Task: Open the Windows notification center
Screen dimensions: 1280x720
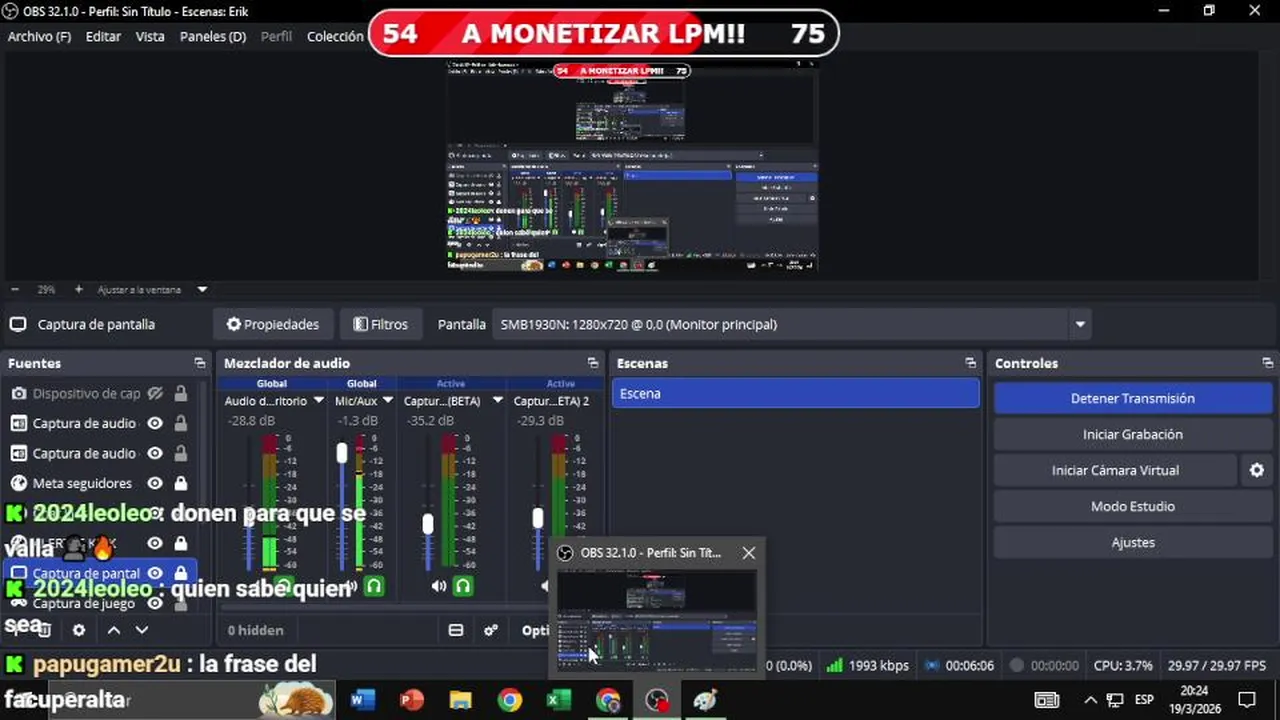Action: tap(1247, 699)
